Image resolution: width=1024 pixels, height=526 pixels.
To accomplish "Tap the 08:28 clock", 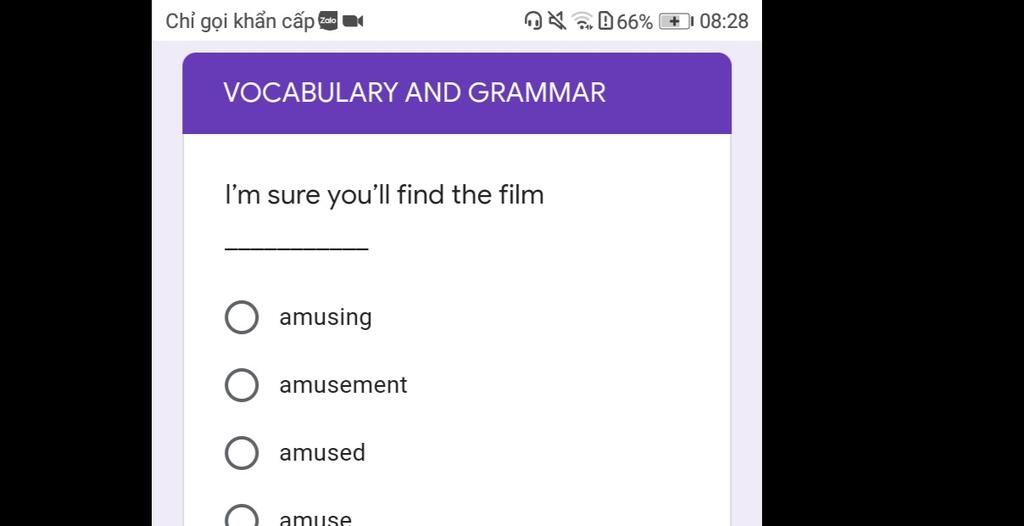I will point(724,21).
